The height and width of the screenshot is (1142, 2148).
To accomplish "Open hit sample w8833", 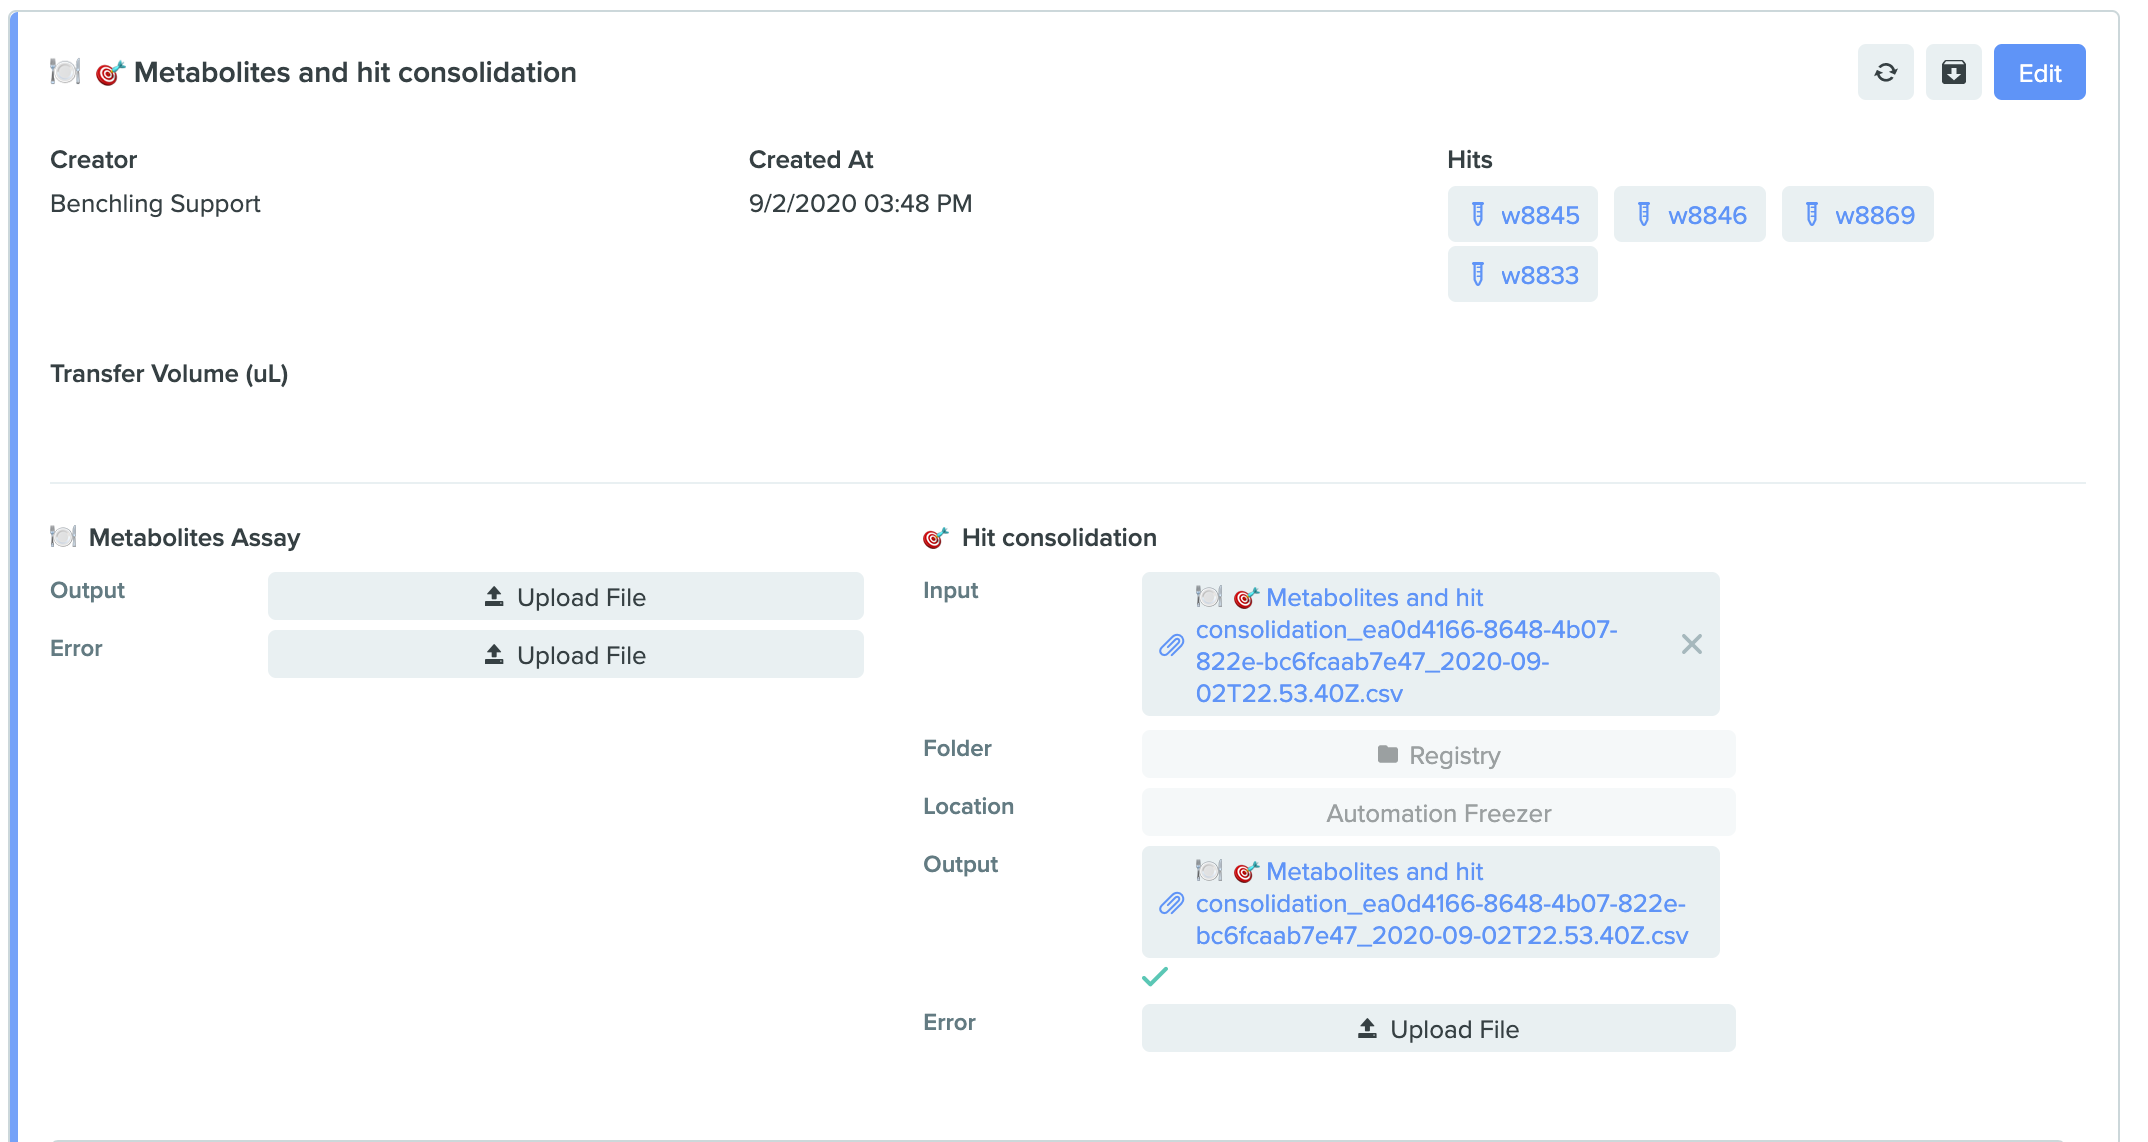I will [1522, 274].
